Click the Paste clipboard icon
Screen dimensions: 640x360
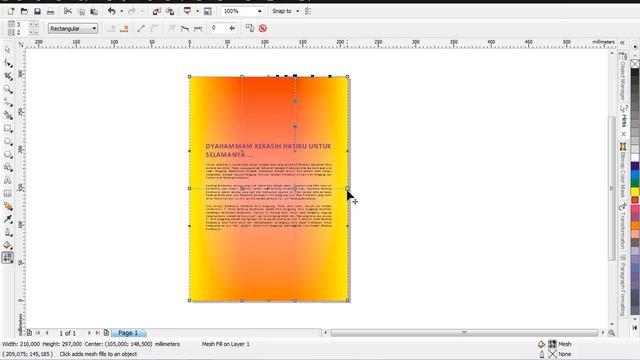tap(94, 11)
